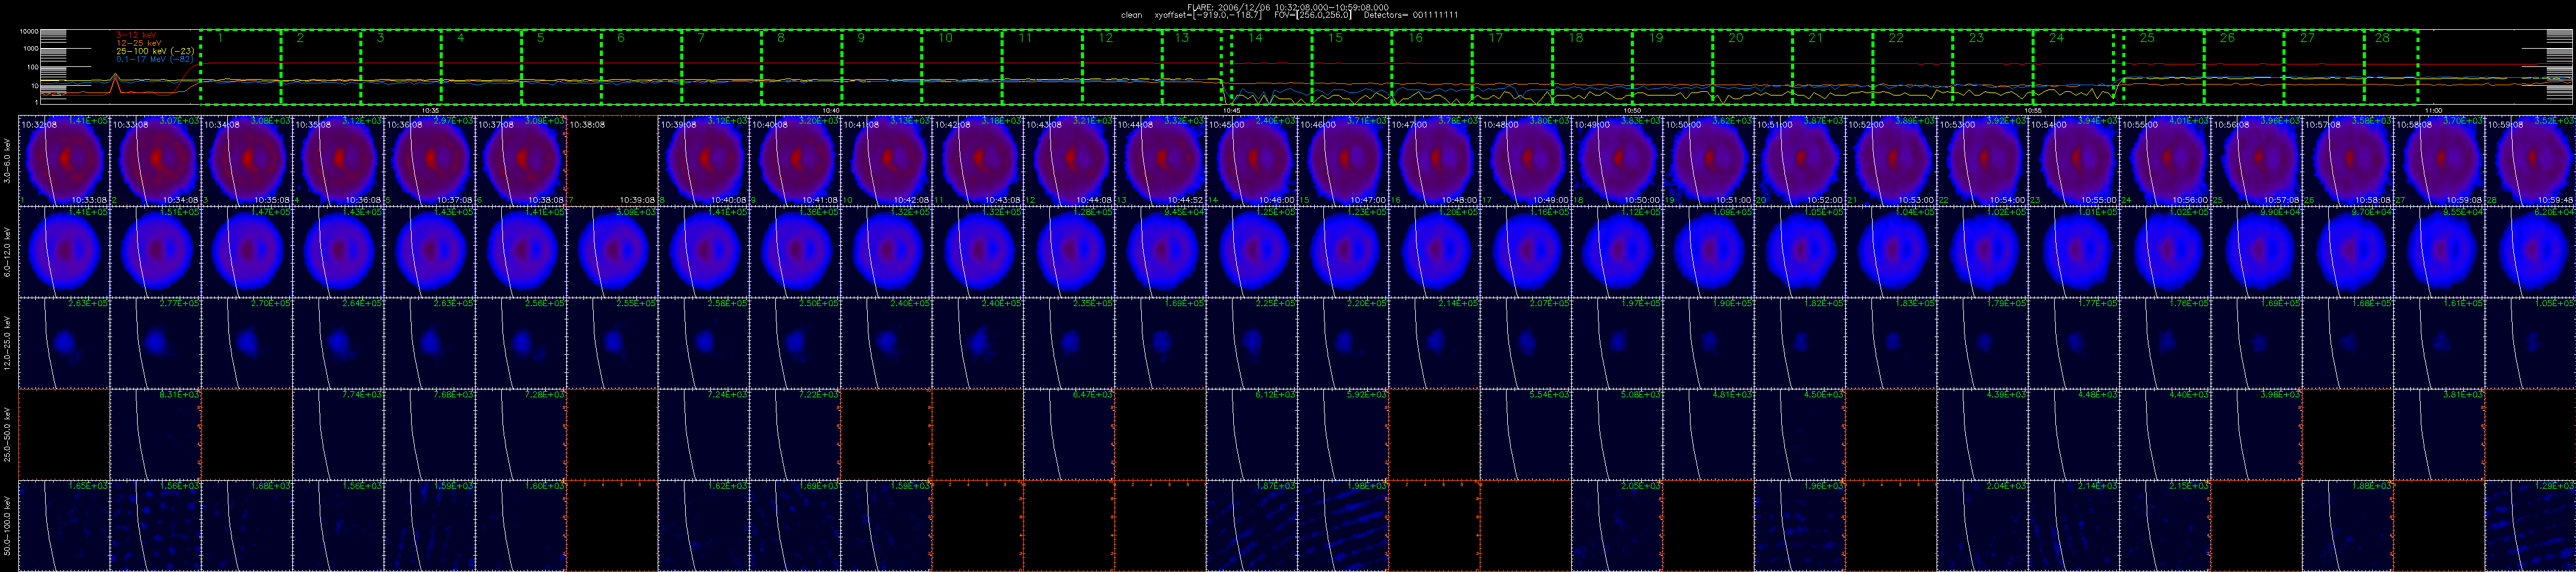Screen dimensions: 2576x572
Task: Select time interval box 15 in light curve
Action: pos(1352,66)
